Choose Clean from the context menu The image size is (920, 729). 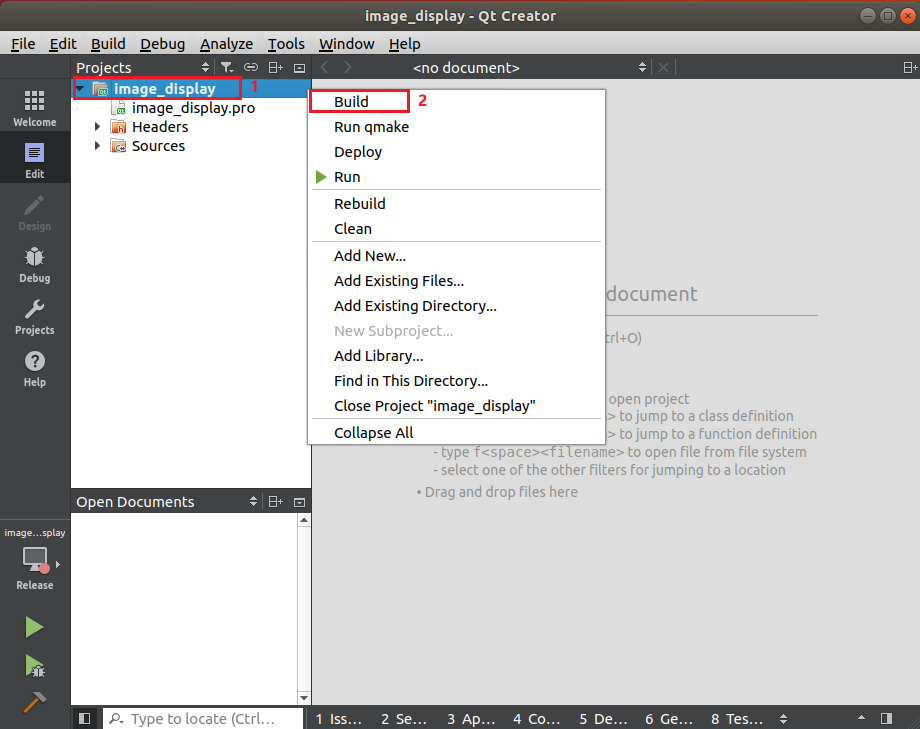456,229
